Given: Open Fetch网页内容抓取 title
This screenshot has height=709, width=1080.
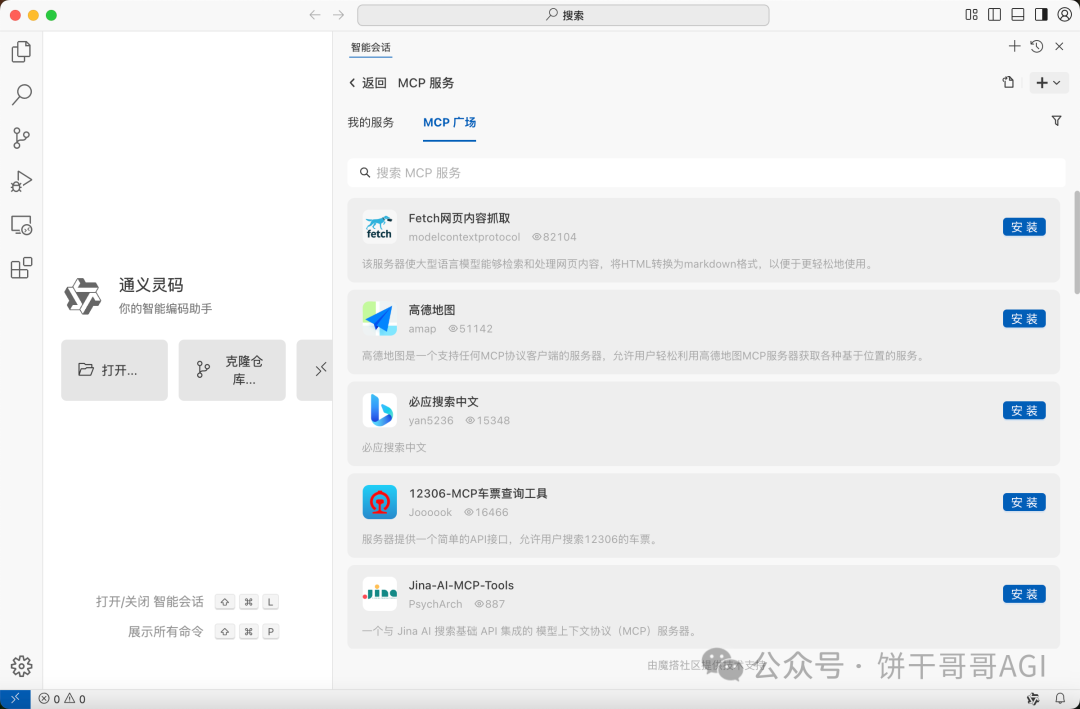Looking at the screenshot, I should (459, 218).
